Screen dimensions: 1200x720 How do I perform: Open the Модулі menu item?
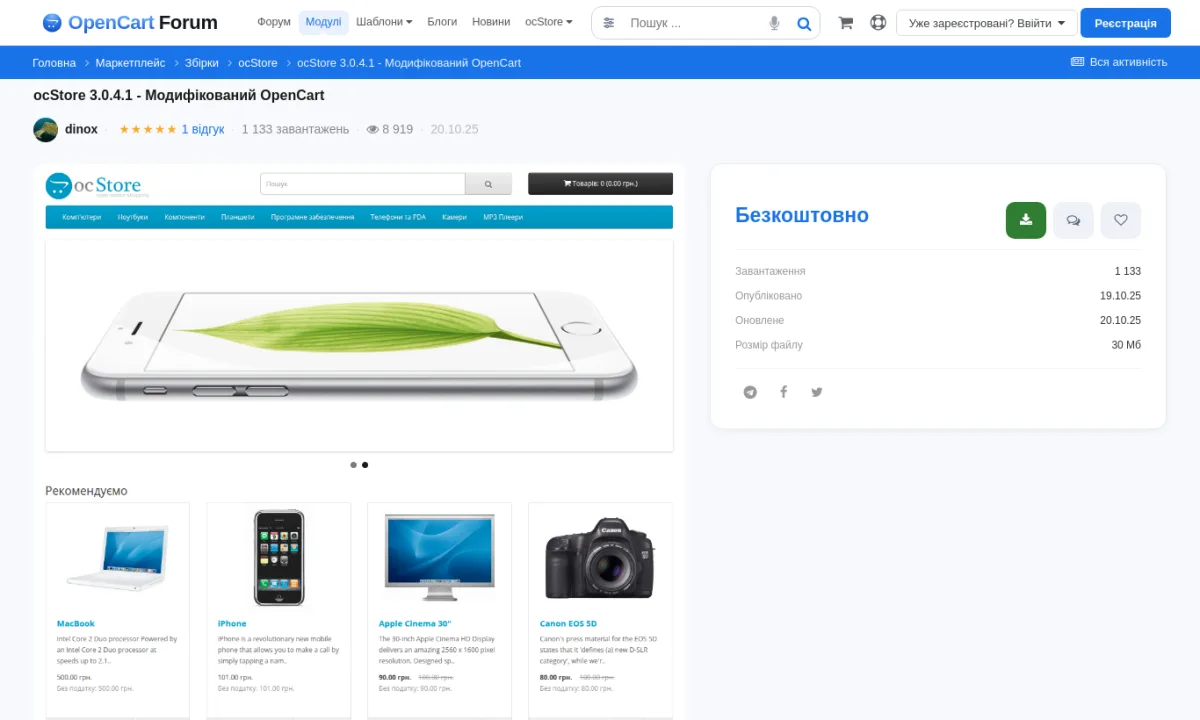click(323, 22)
